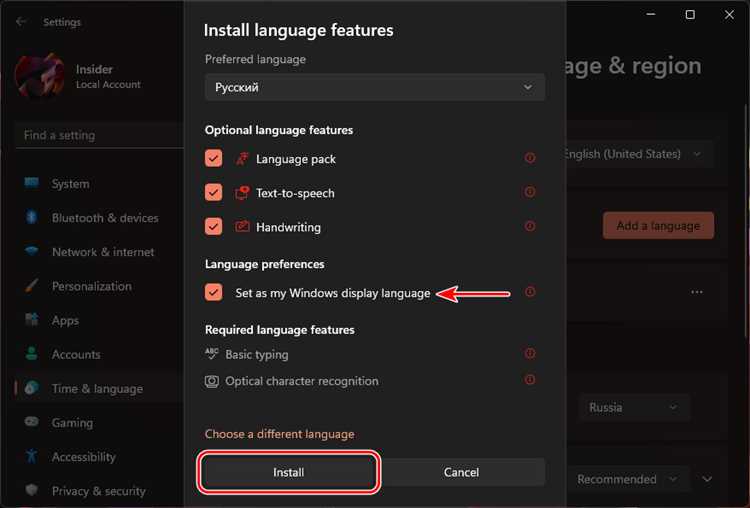Image resolution: width=750 pixels, height=508 pixels.
Task: Click the Privacy & security shield icon
Action: tap(32, 490)
